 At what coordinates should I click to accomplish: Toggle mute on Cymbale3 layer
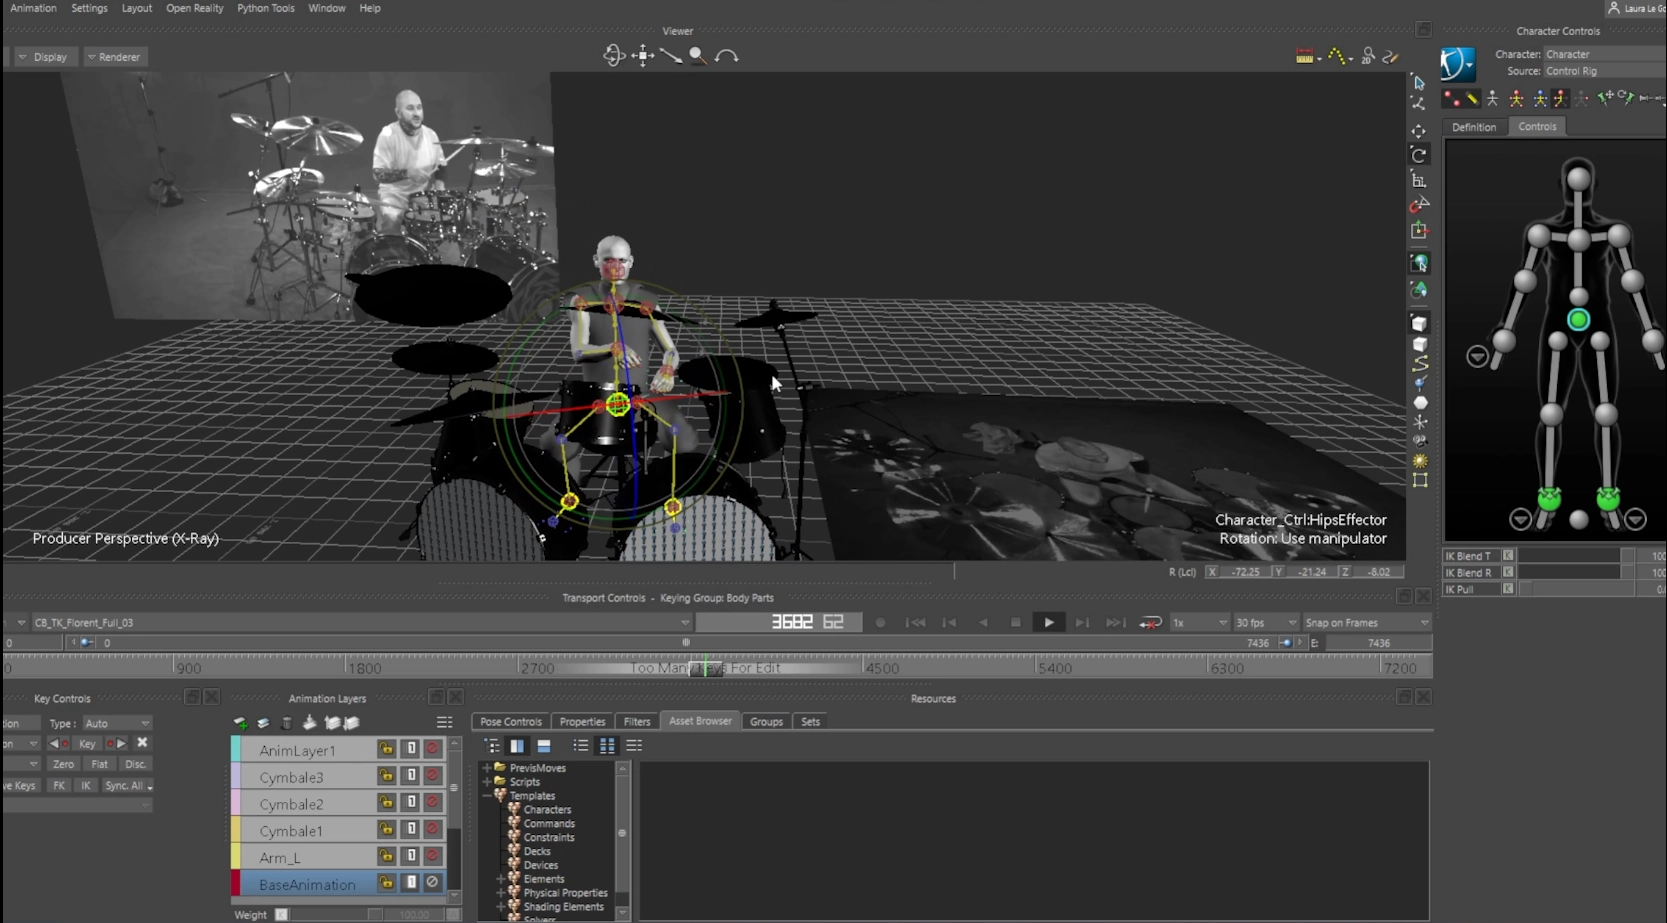432,776
